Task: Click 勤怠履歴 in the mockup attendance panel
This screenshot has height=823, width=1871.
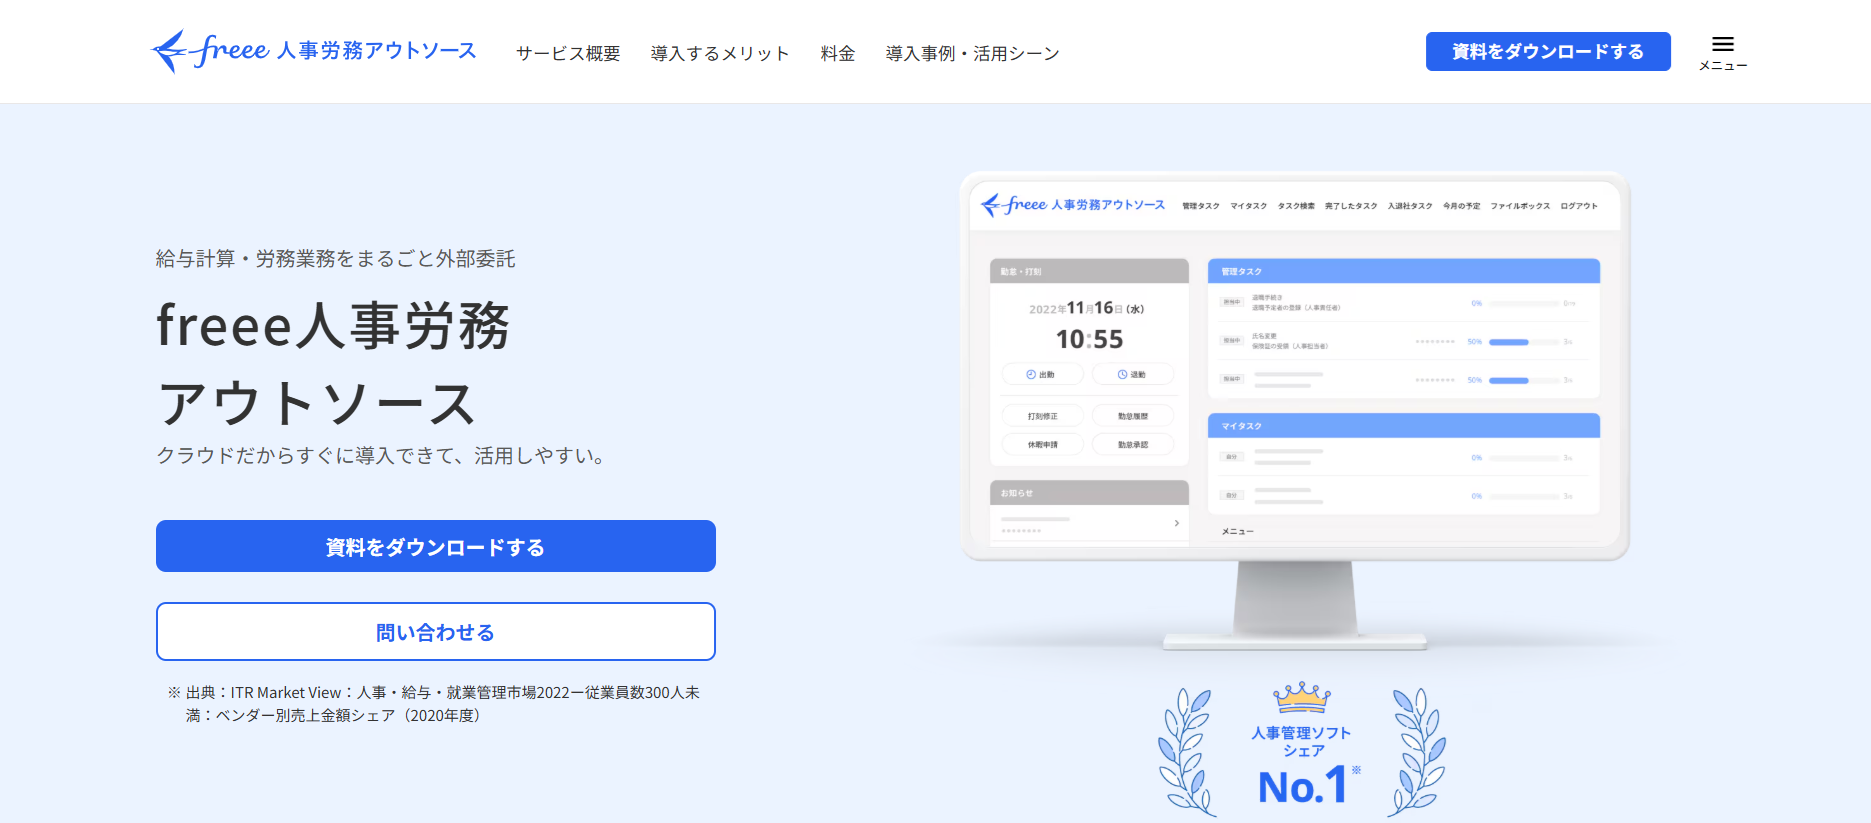Action: [1132, 416]
